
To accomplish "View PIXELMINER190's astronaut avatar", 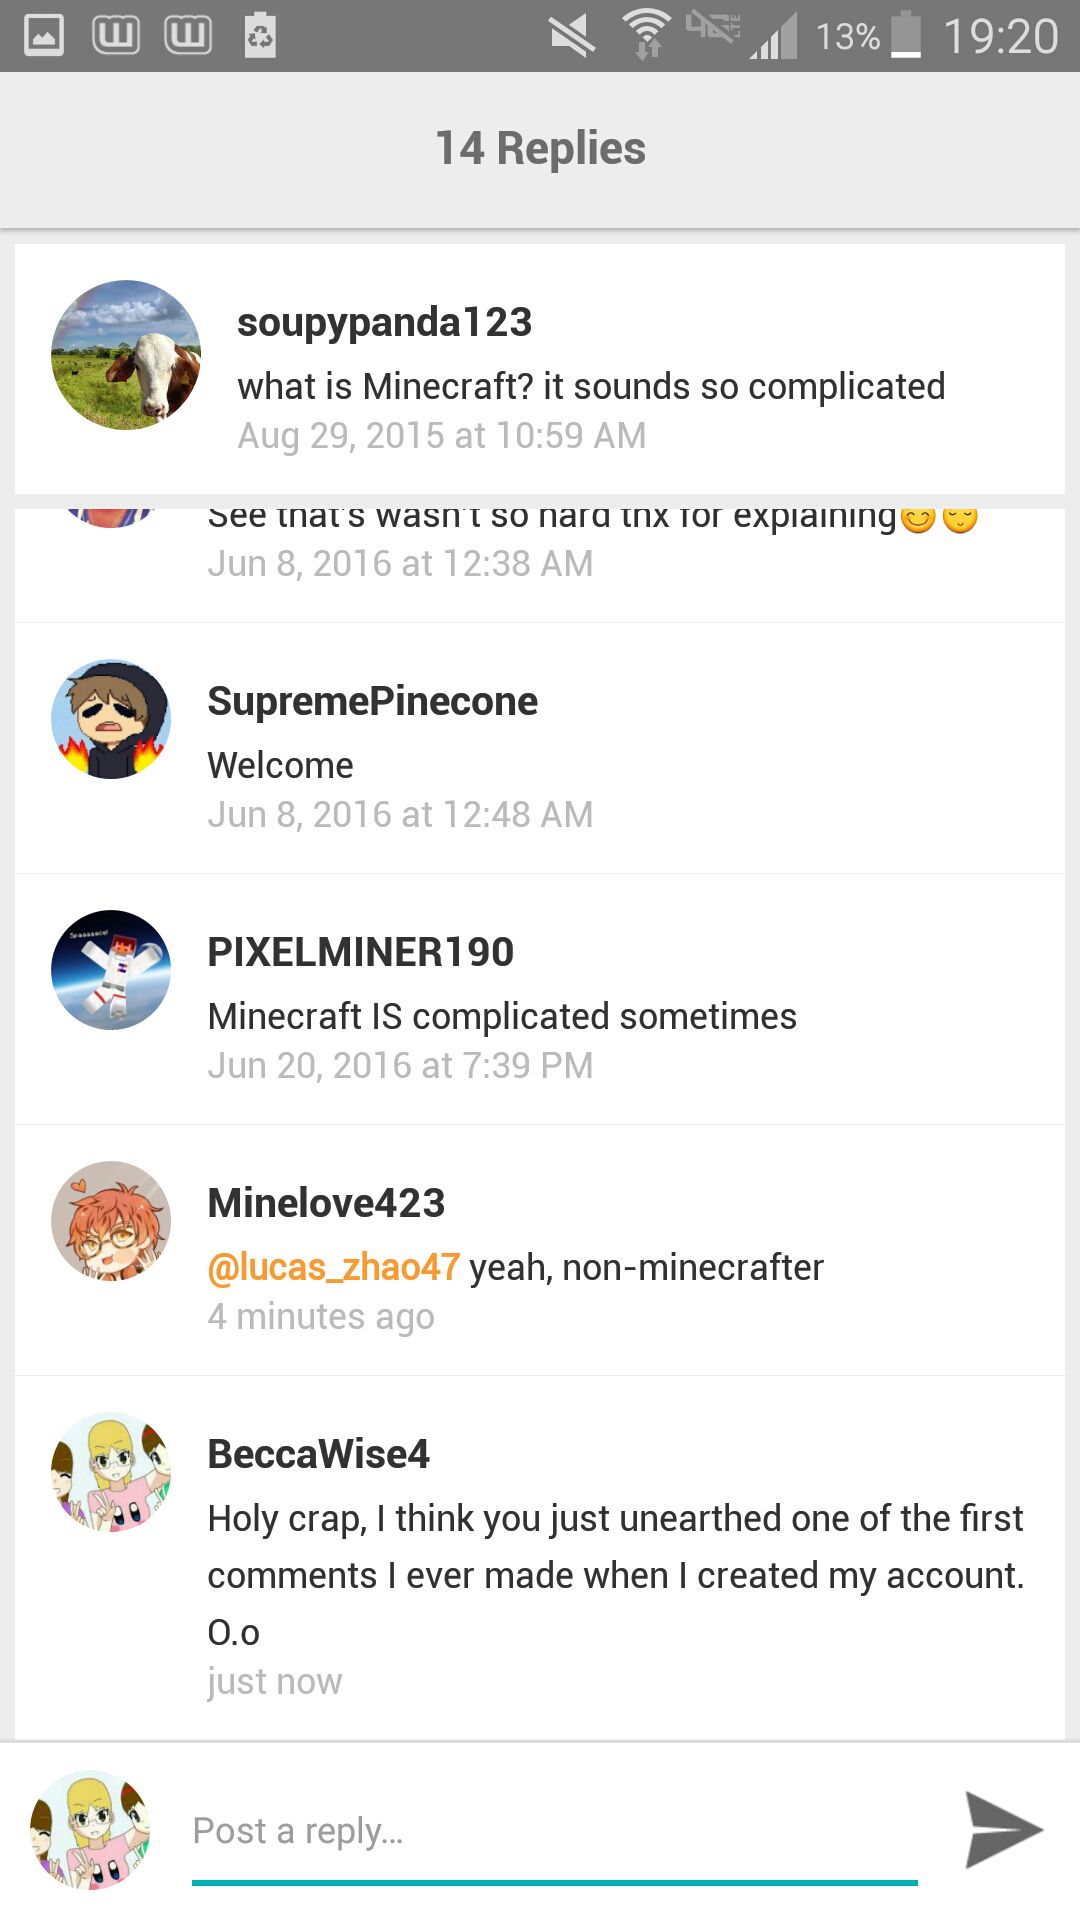I will [x=111, y=970].
